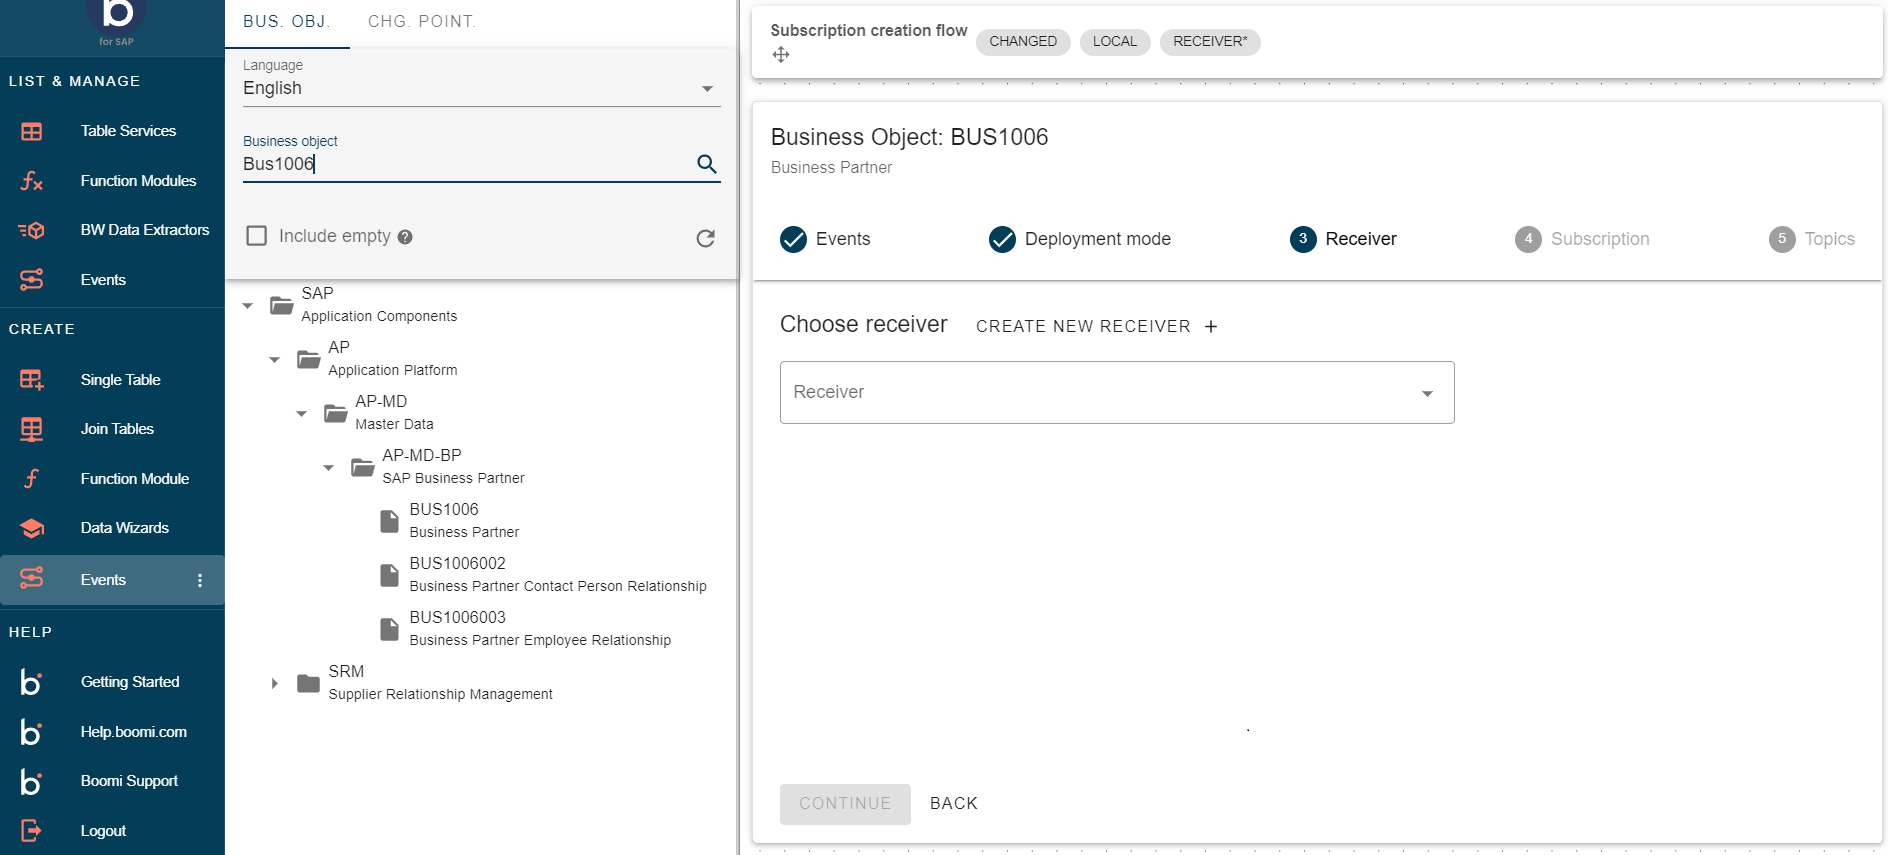Click the BACK button
This screenshot has width=1888, height=855.
(953, 803)
